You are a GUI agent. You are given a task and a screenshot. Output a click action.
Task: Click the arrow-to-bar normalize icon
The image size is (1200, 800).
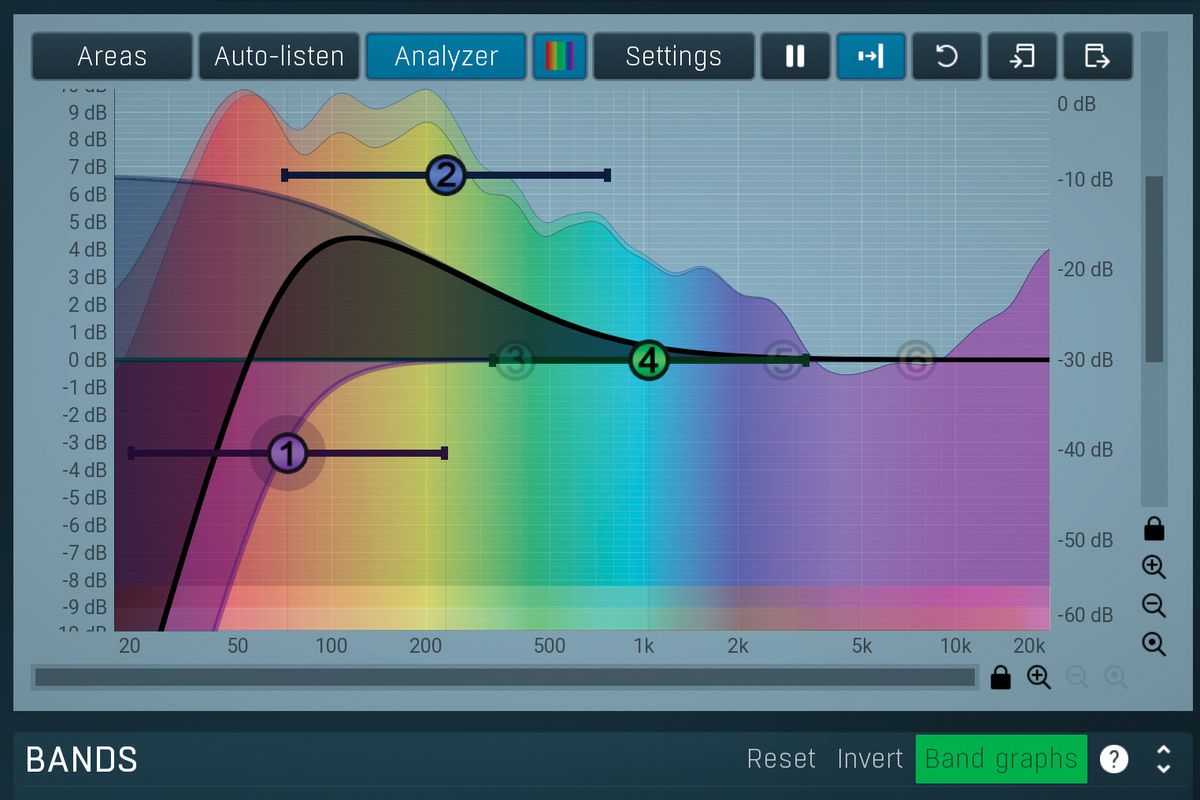pyautogui.click(x=871, y=57)
